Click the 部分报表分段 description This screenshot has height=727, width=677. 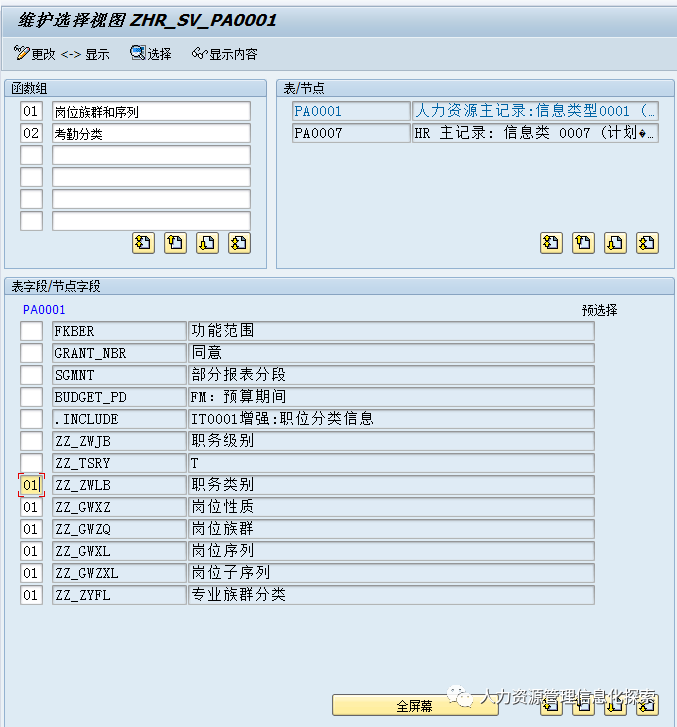click(391, 375)
